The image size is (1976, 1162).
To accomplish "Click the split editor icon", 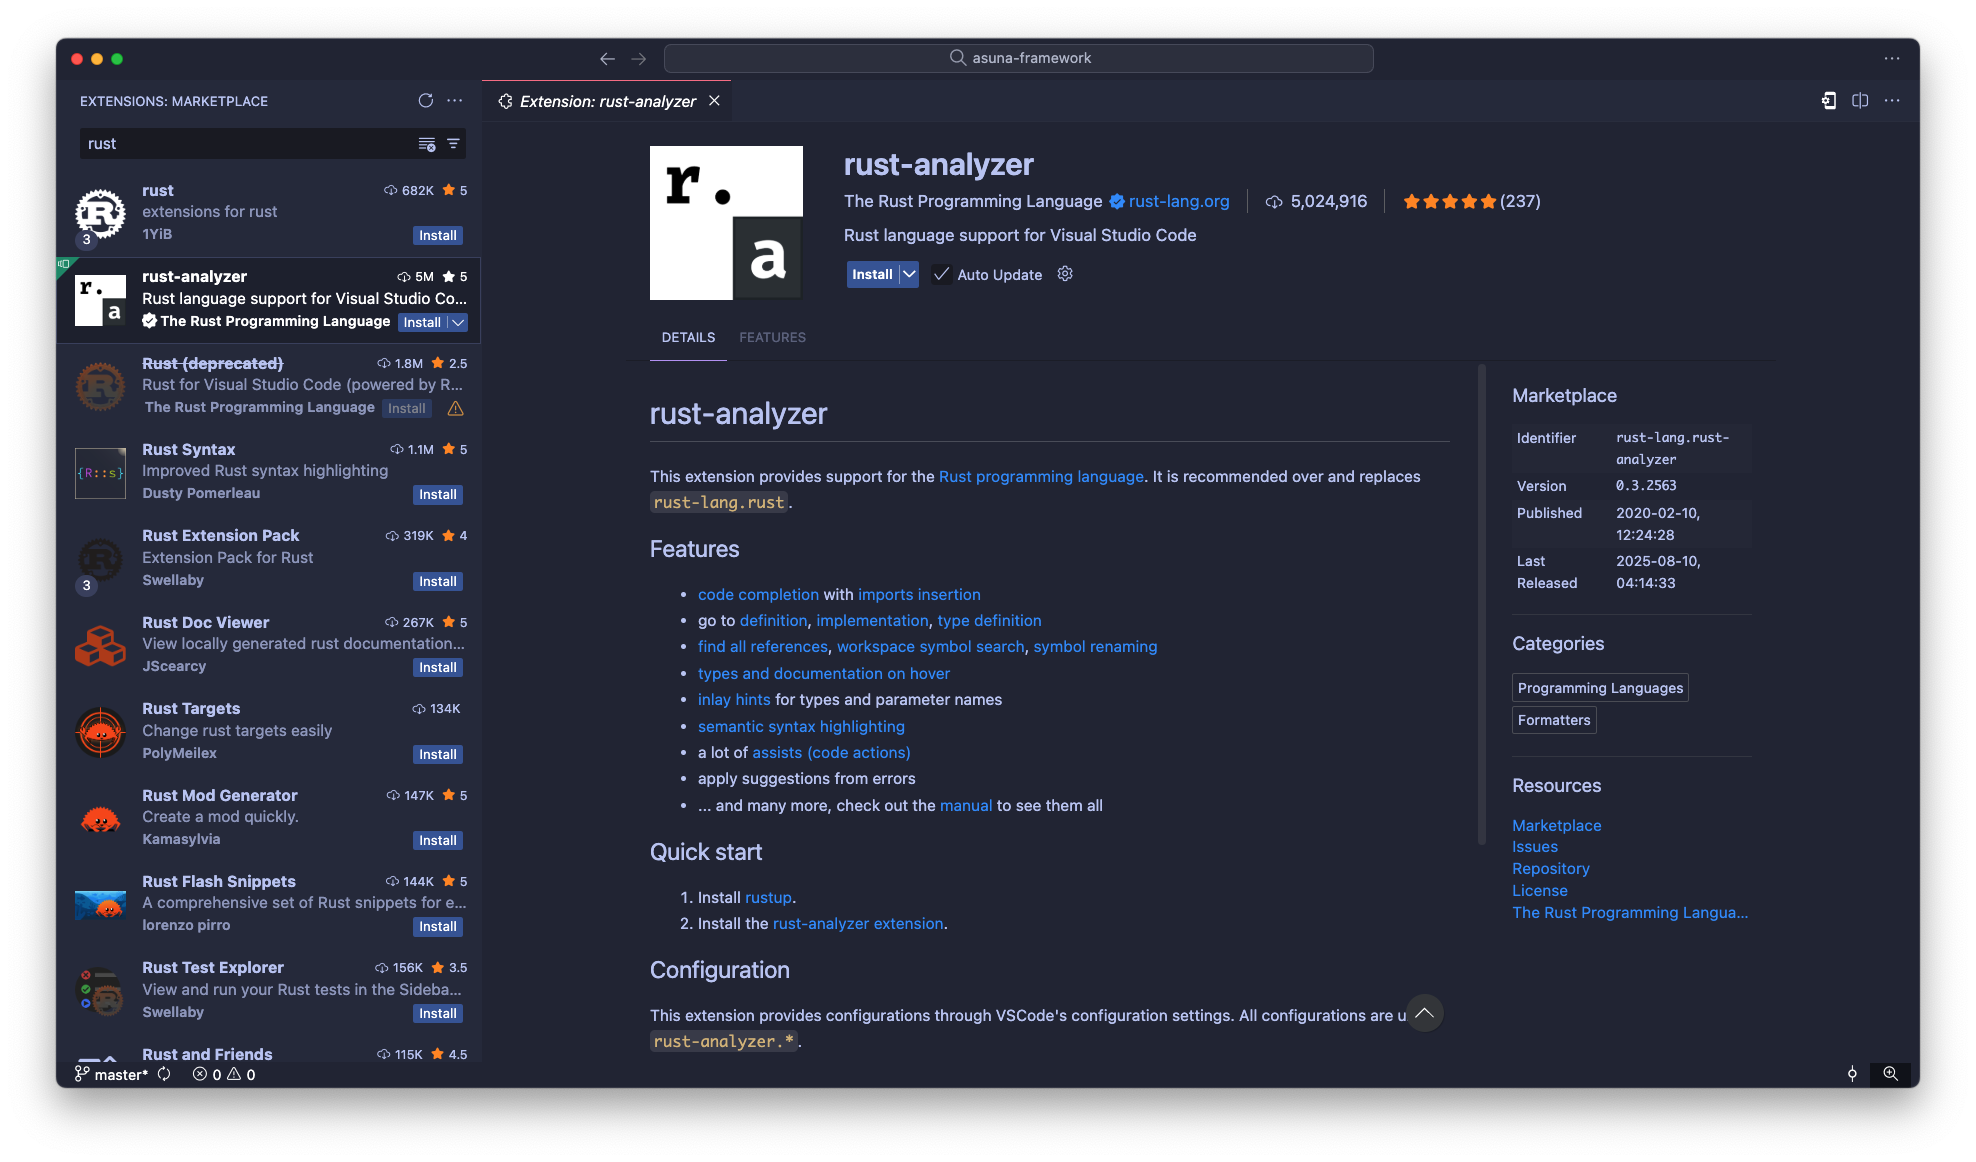I will pyautogui.click(x=1860, y=101).
